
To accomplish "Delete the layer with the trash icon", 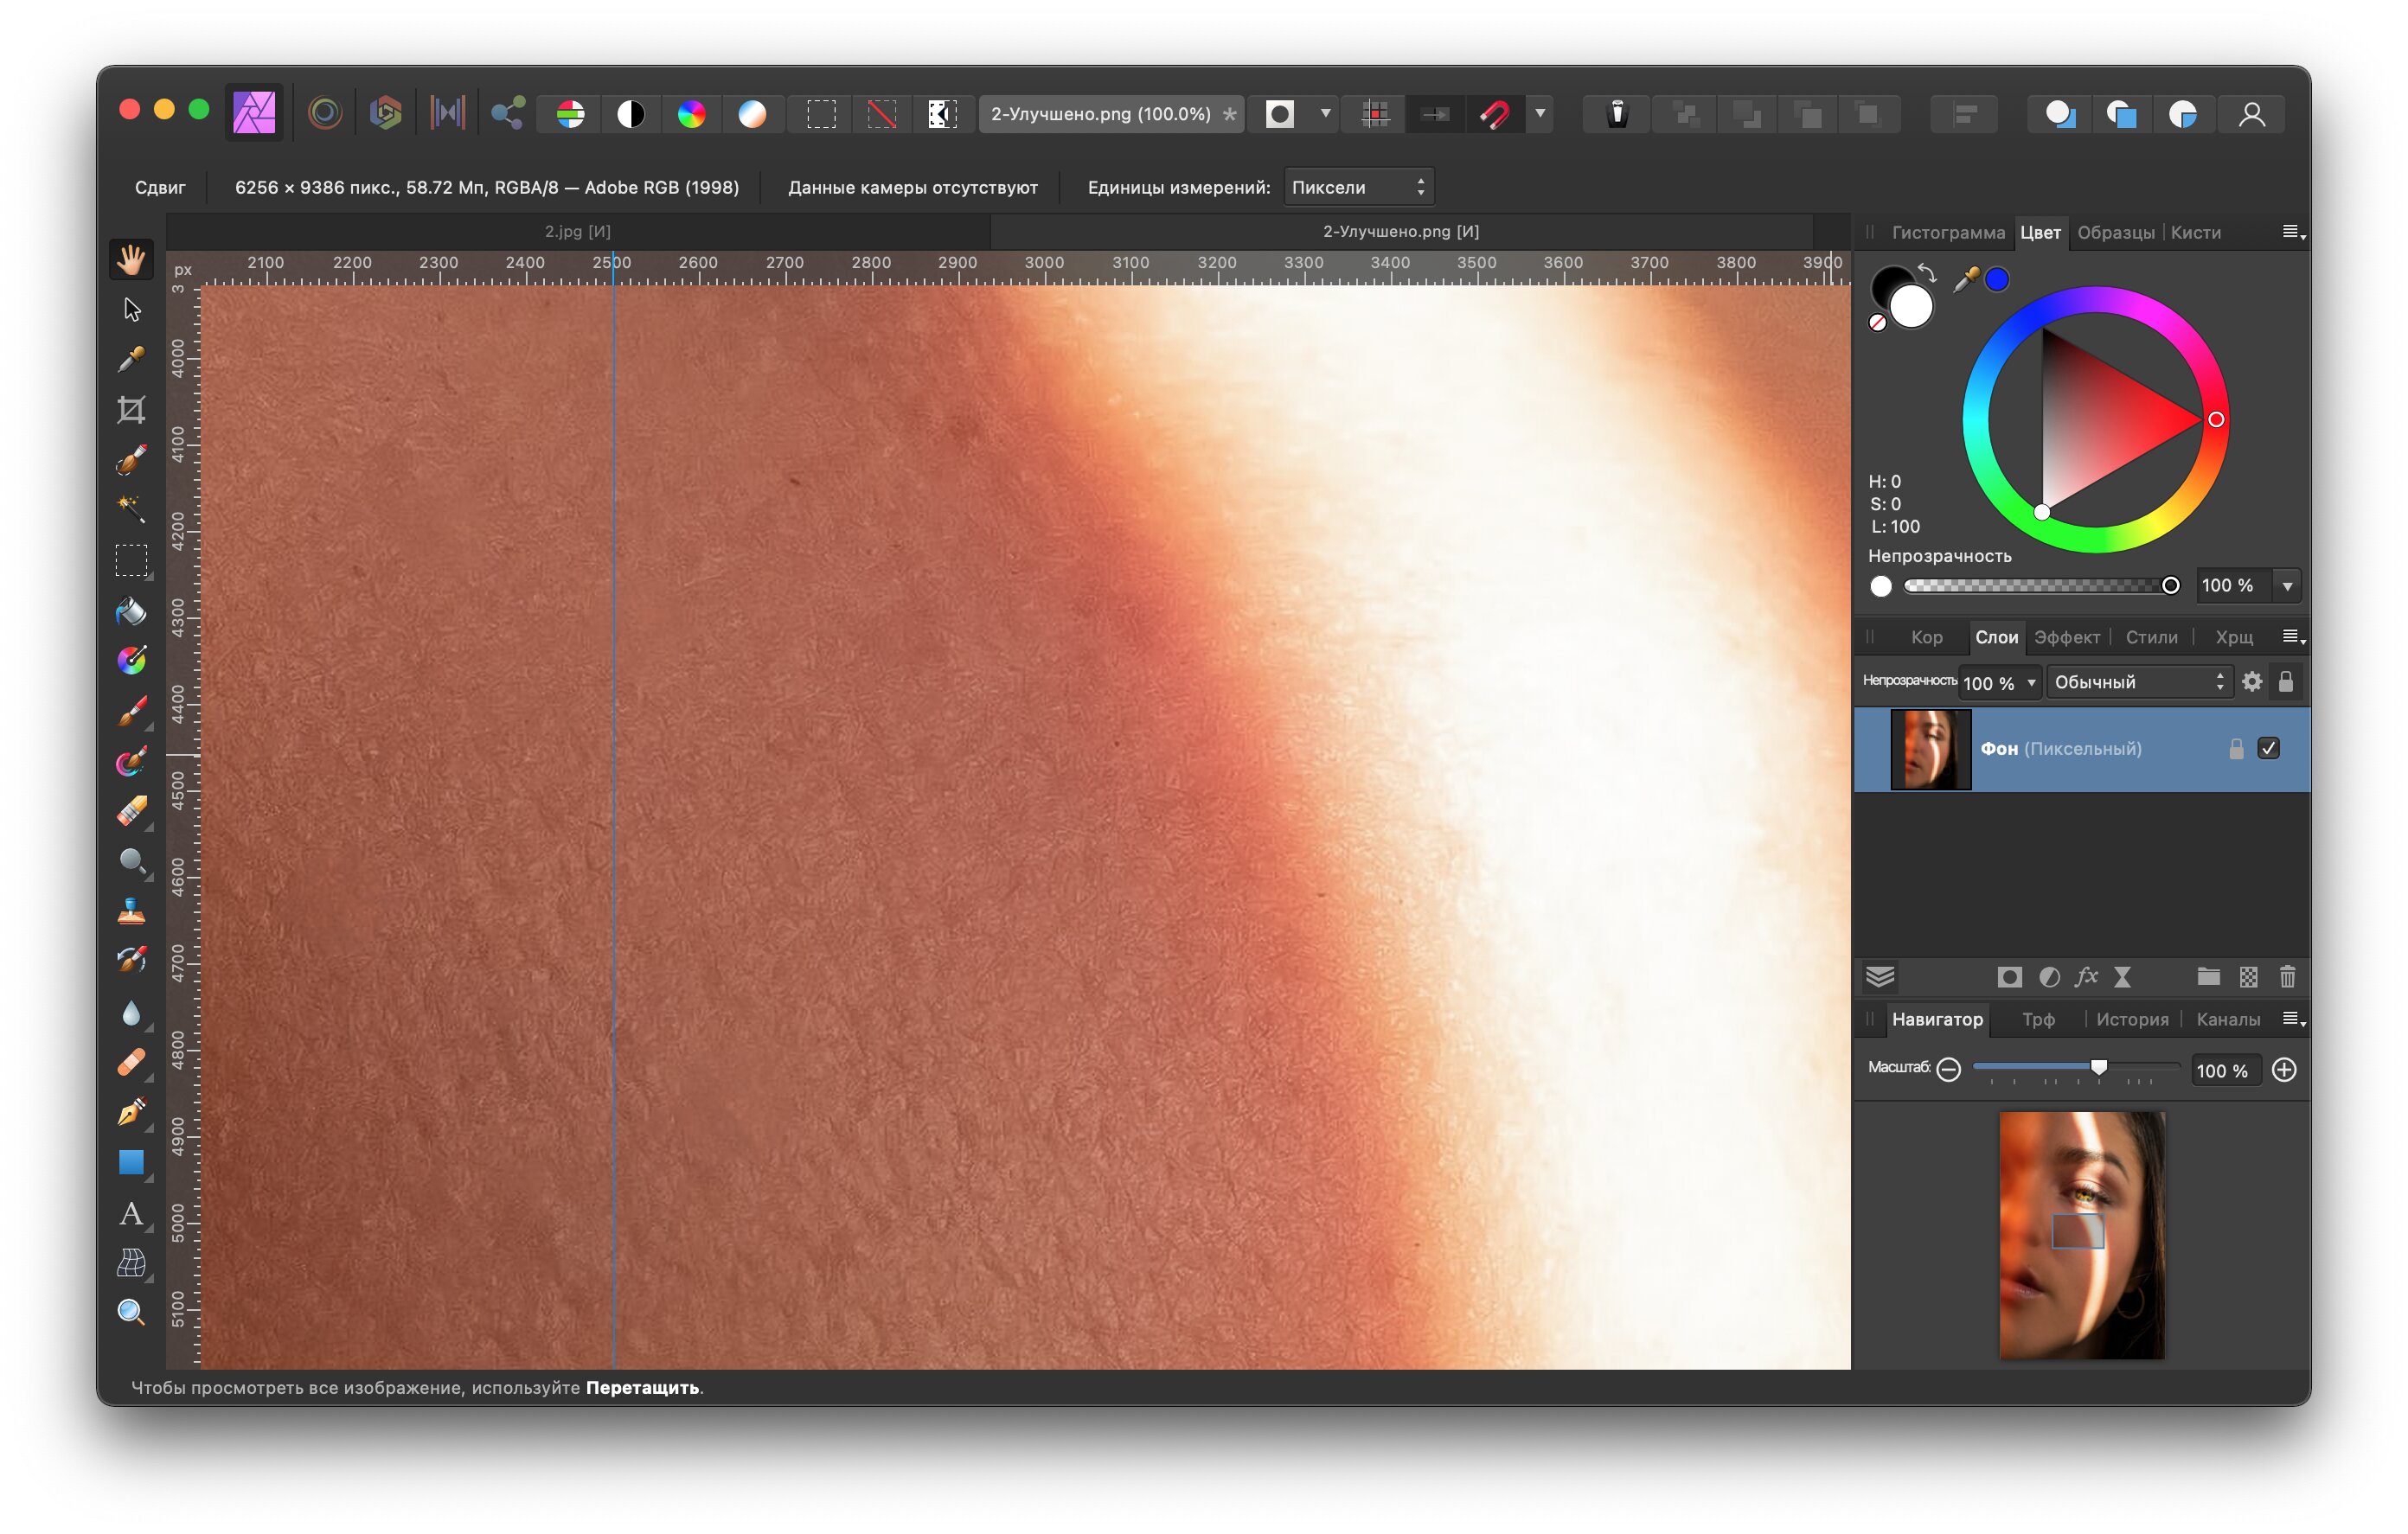I will (x=2287, y=977).
